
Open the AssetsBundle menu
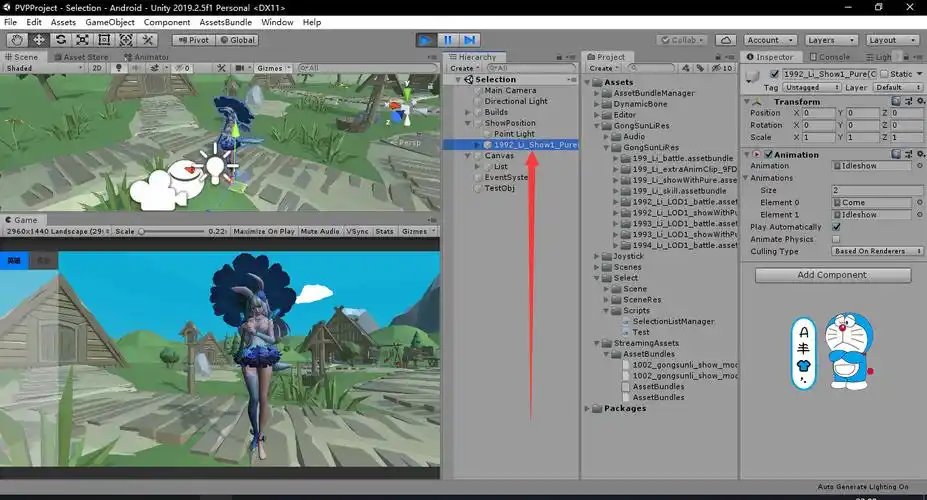click(225, 22)
